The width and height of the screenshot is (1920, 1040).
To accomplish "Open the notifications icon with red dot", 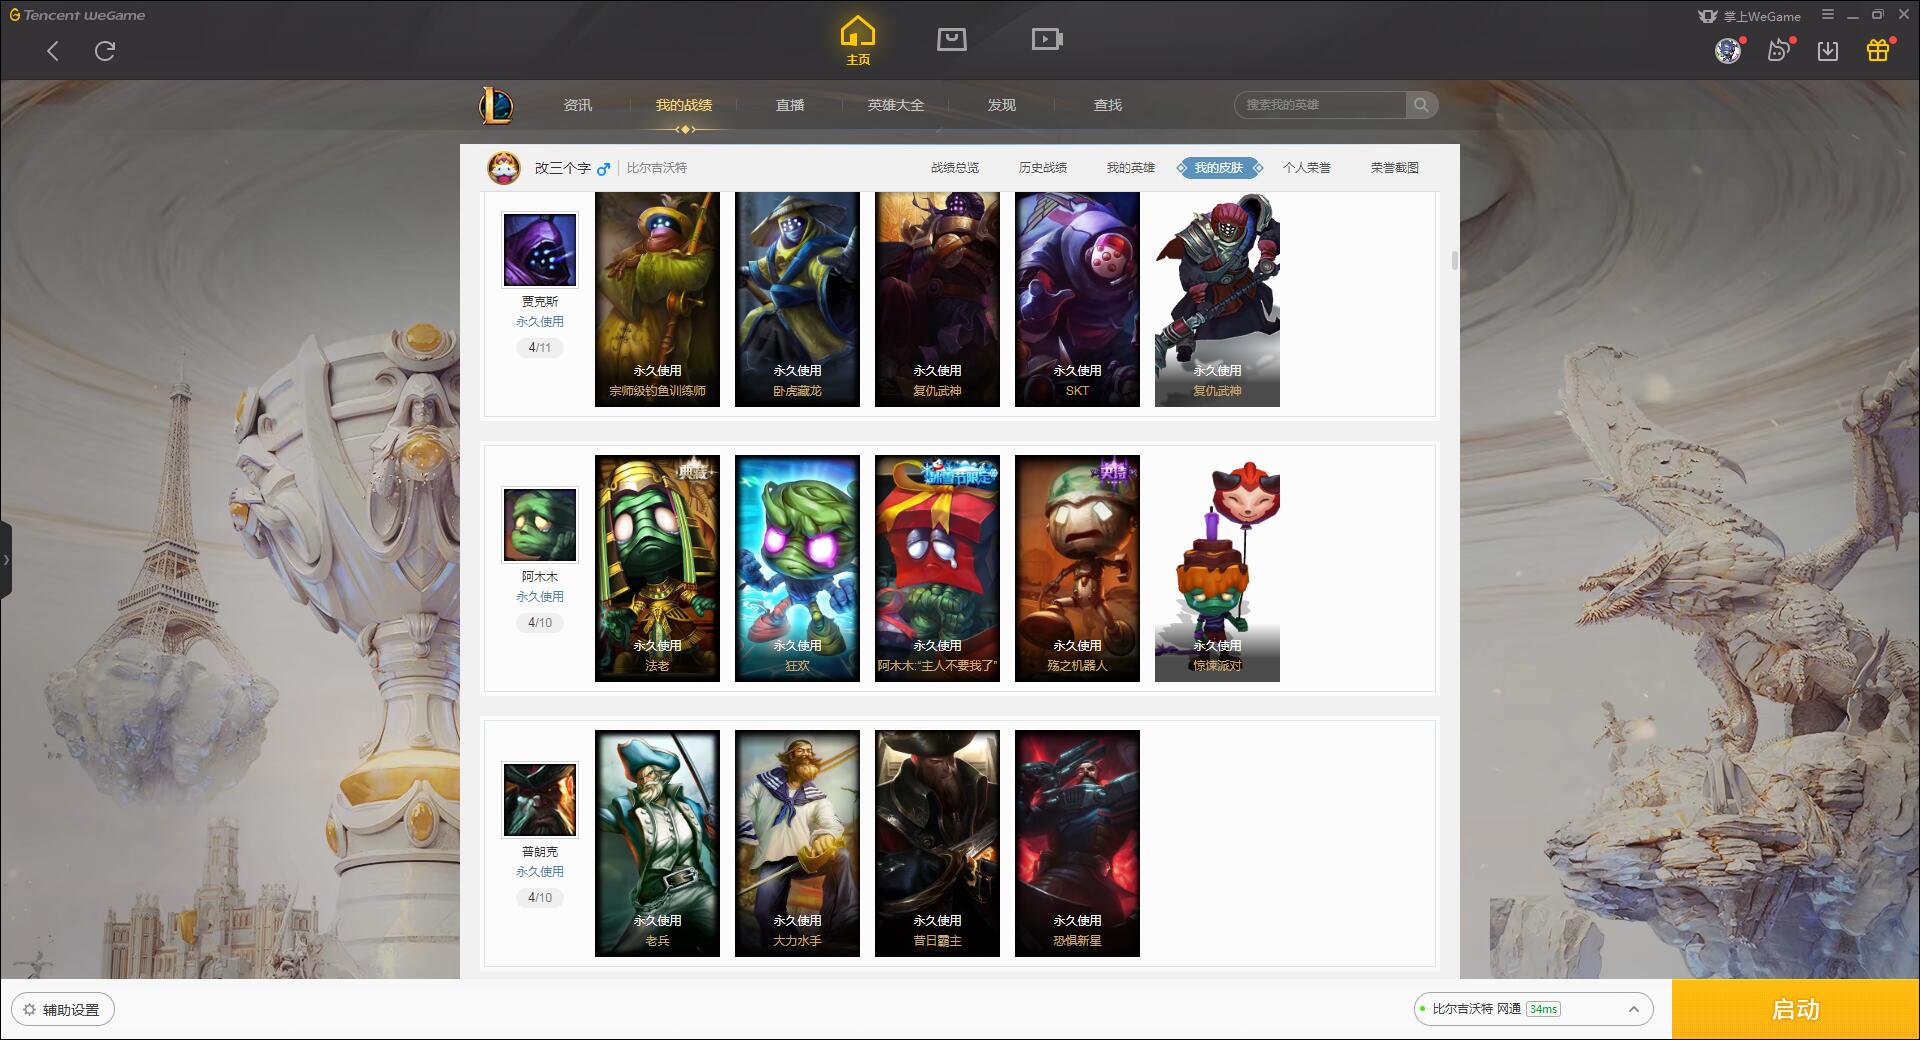I will (1779, 50).
